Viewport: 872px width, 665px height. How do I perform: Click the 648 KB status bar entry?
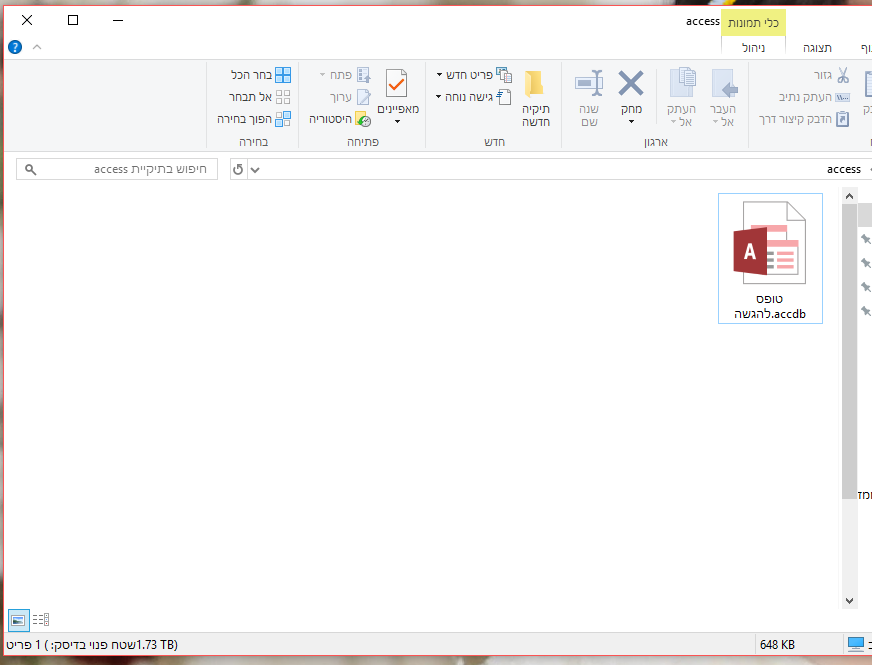coord(777,644)
